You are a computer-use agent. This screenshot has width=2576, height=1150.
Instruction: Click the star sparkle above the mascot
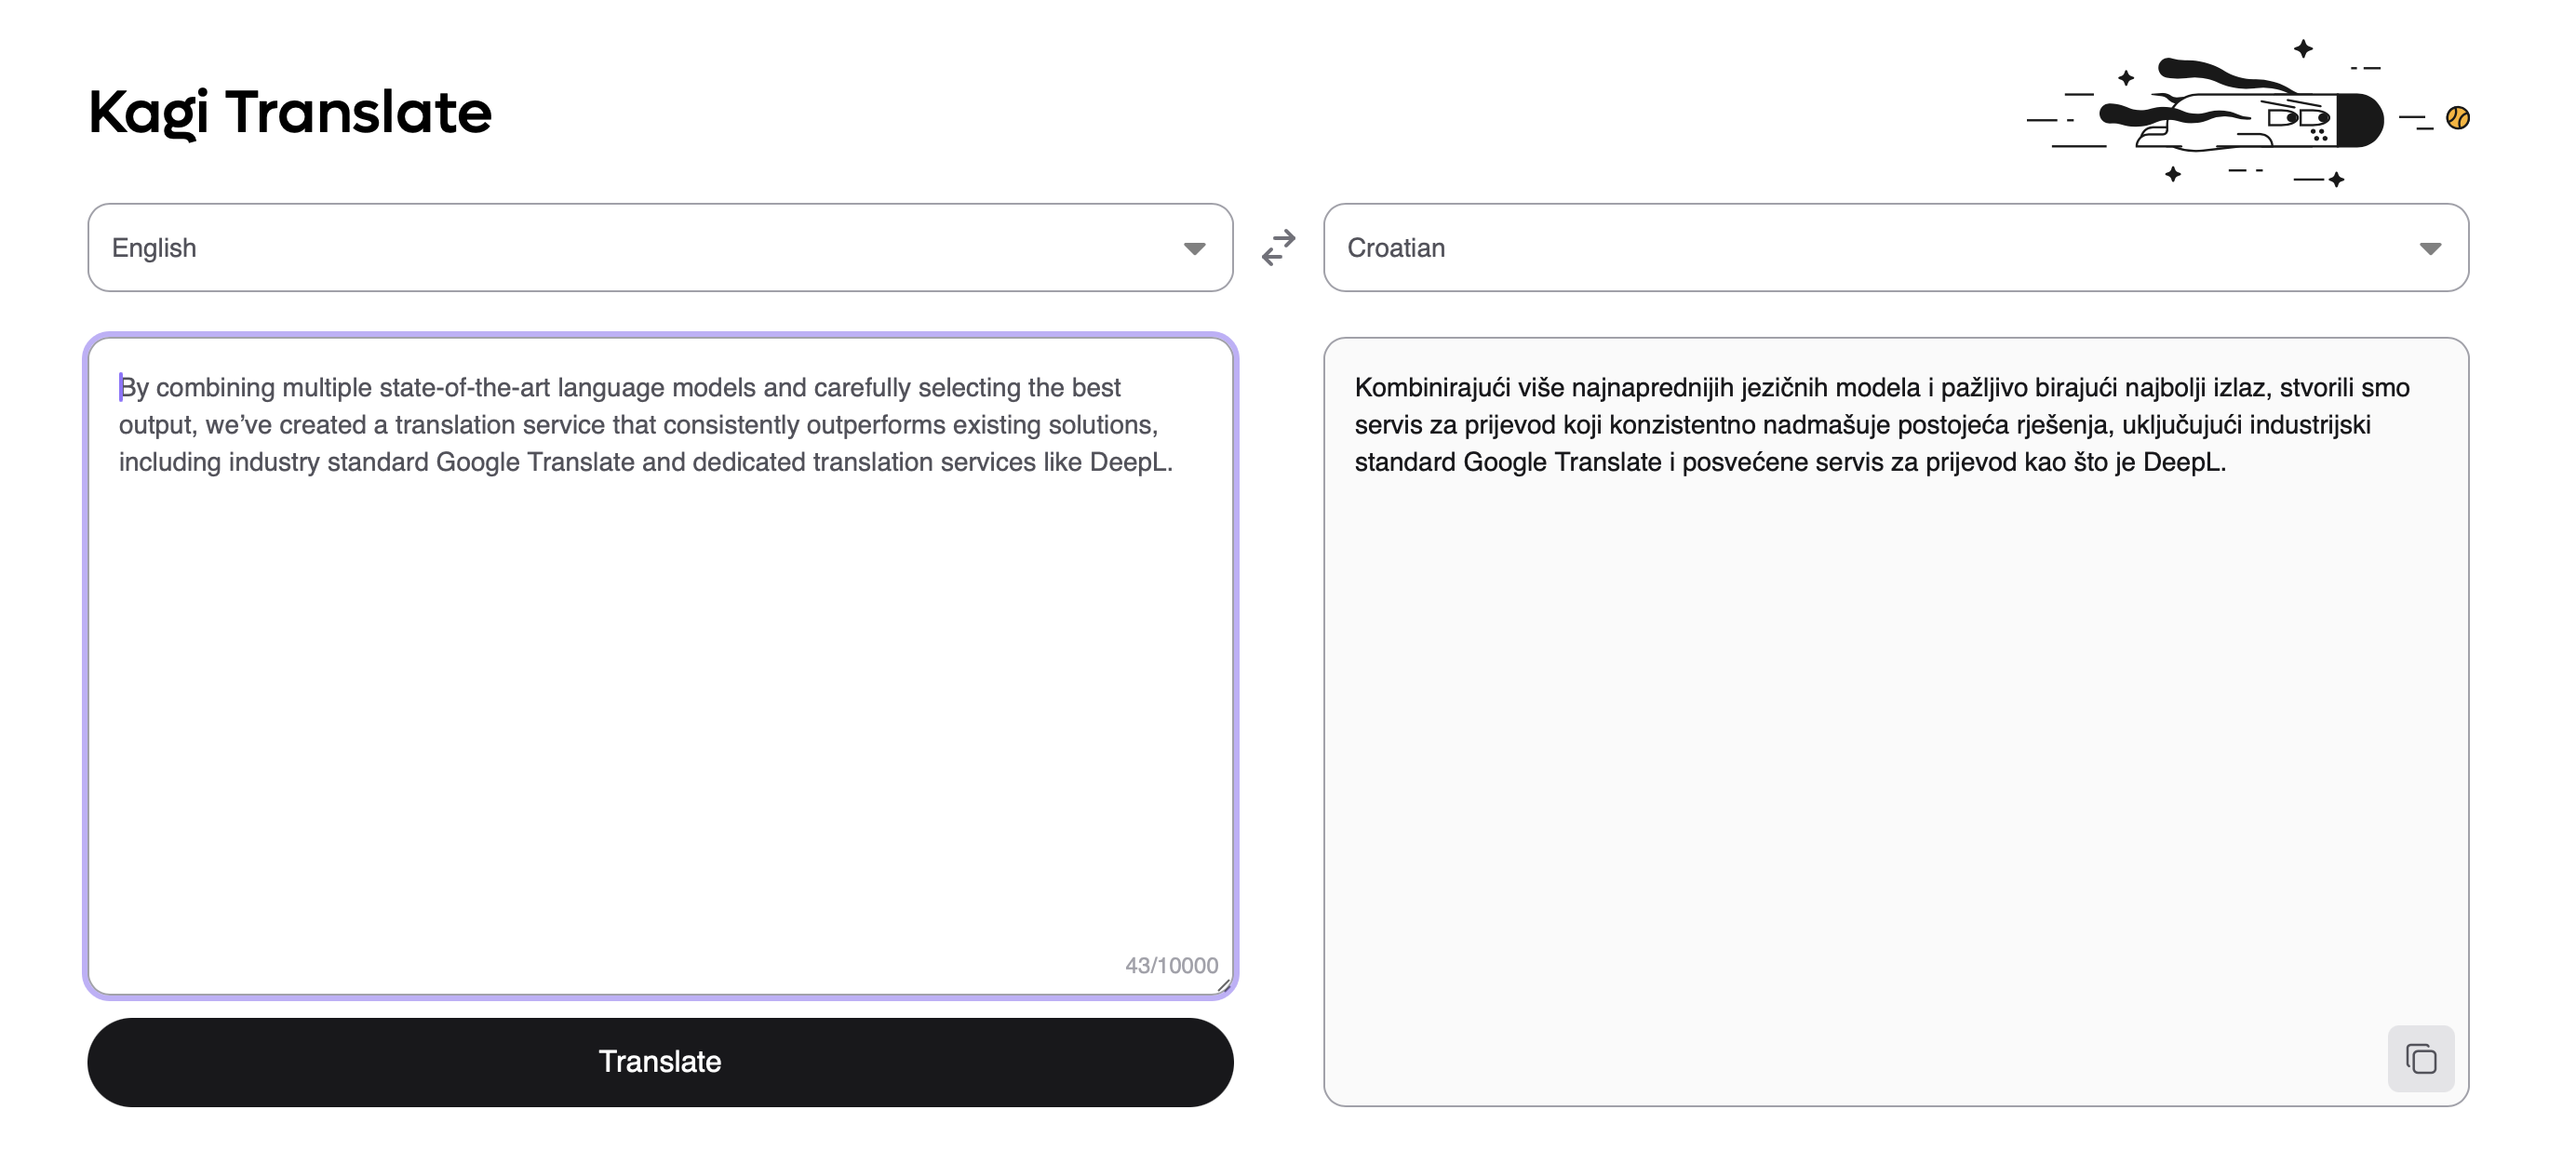point(2303,48)
